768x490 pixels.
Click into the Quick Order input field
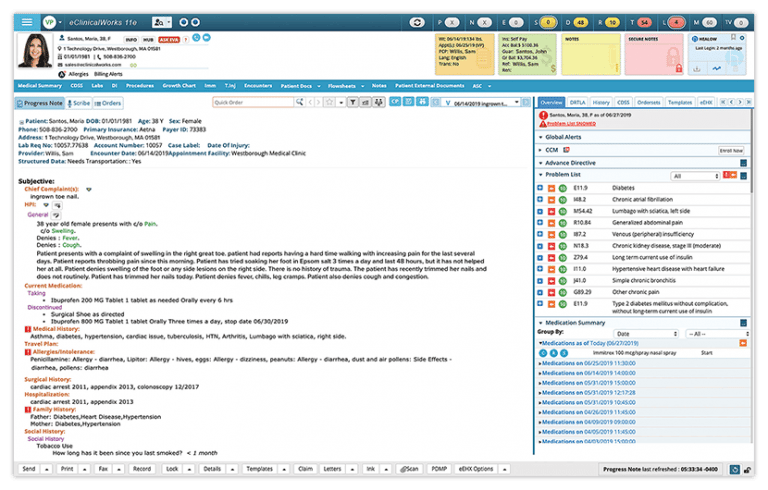[x=254, y=102]
